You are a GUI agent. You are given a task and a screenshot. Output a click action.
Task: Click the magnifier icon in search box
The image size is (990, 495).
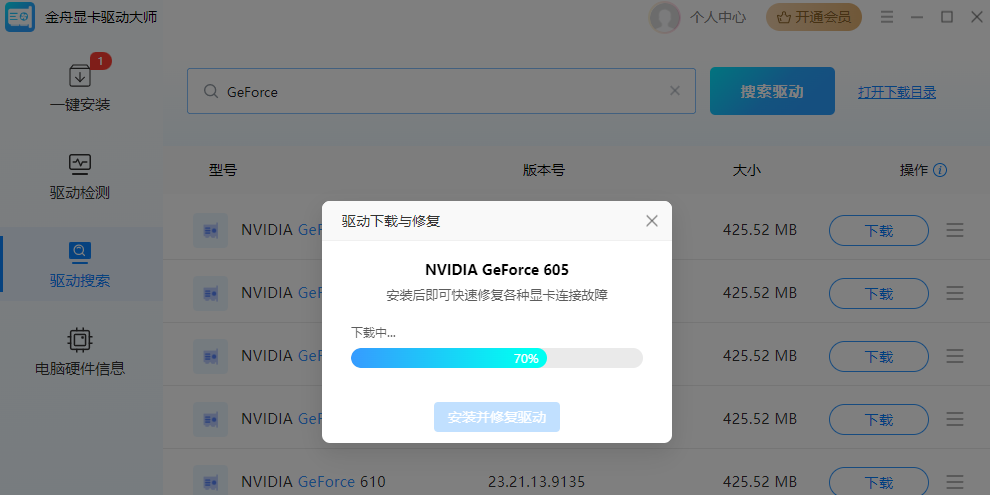point(211,92)
